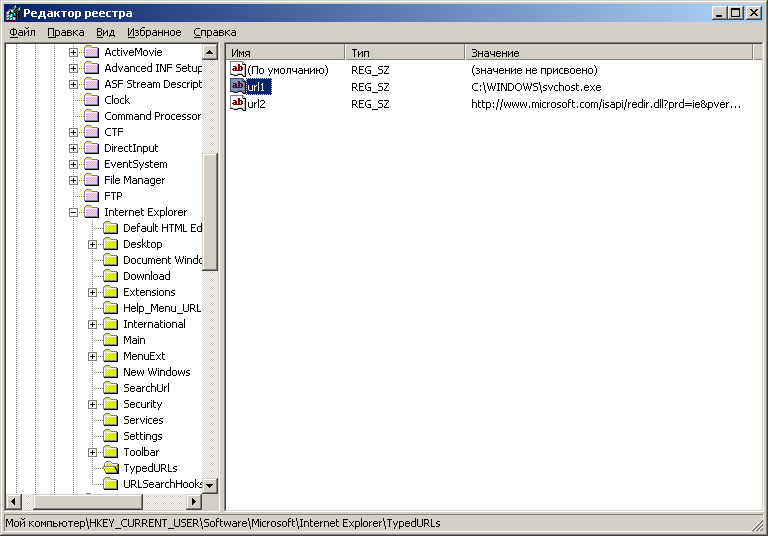Image resolution: width=768 pixels, height=536 pixels.
Task: Click the tree's vertical scrollbar thumb
Action: click(210, 212)
